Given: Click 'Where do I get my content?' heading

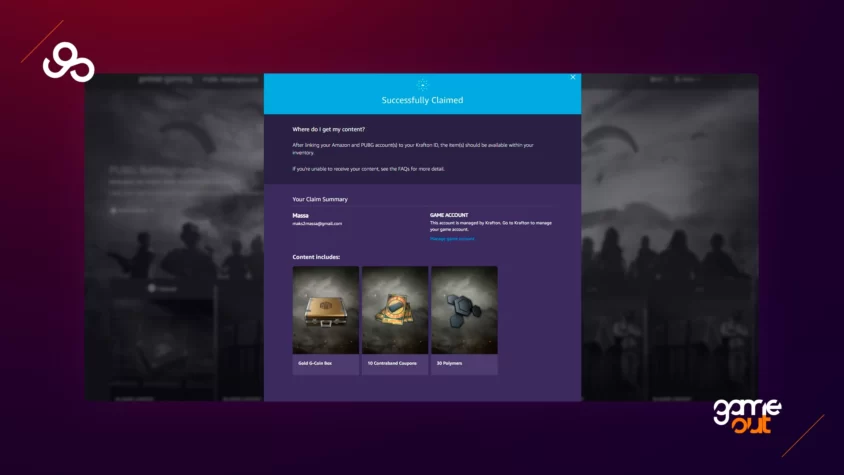Looking at the screenshot, I should pos(328,129).
